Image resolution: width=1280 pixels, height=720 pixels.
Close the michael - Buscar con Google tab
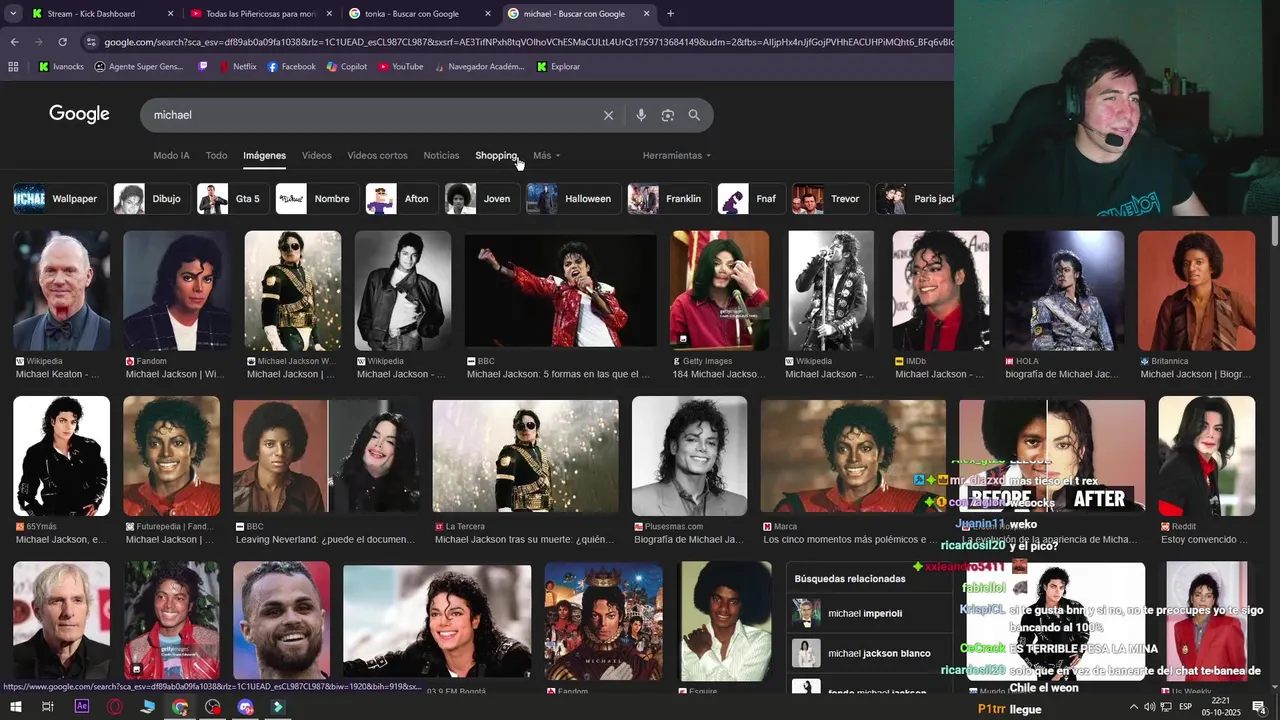pyautogui.click(x=647, y=14)
